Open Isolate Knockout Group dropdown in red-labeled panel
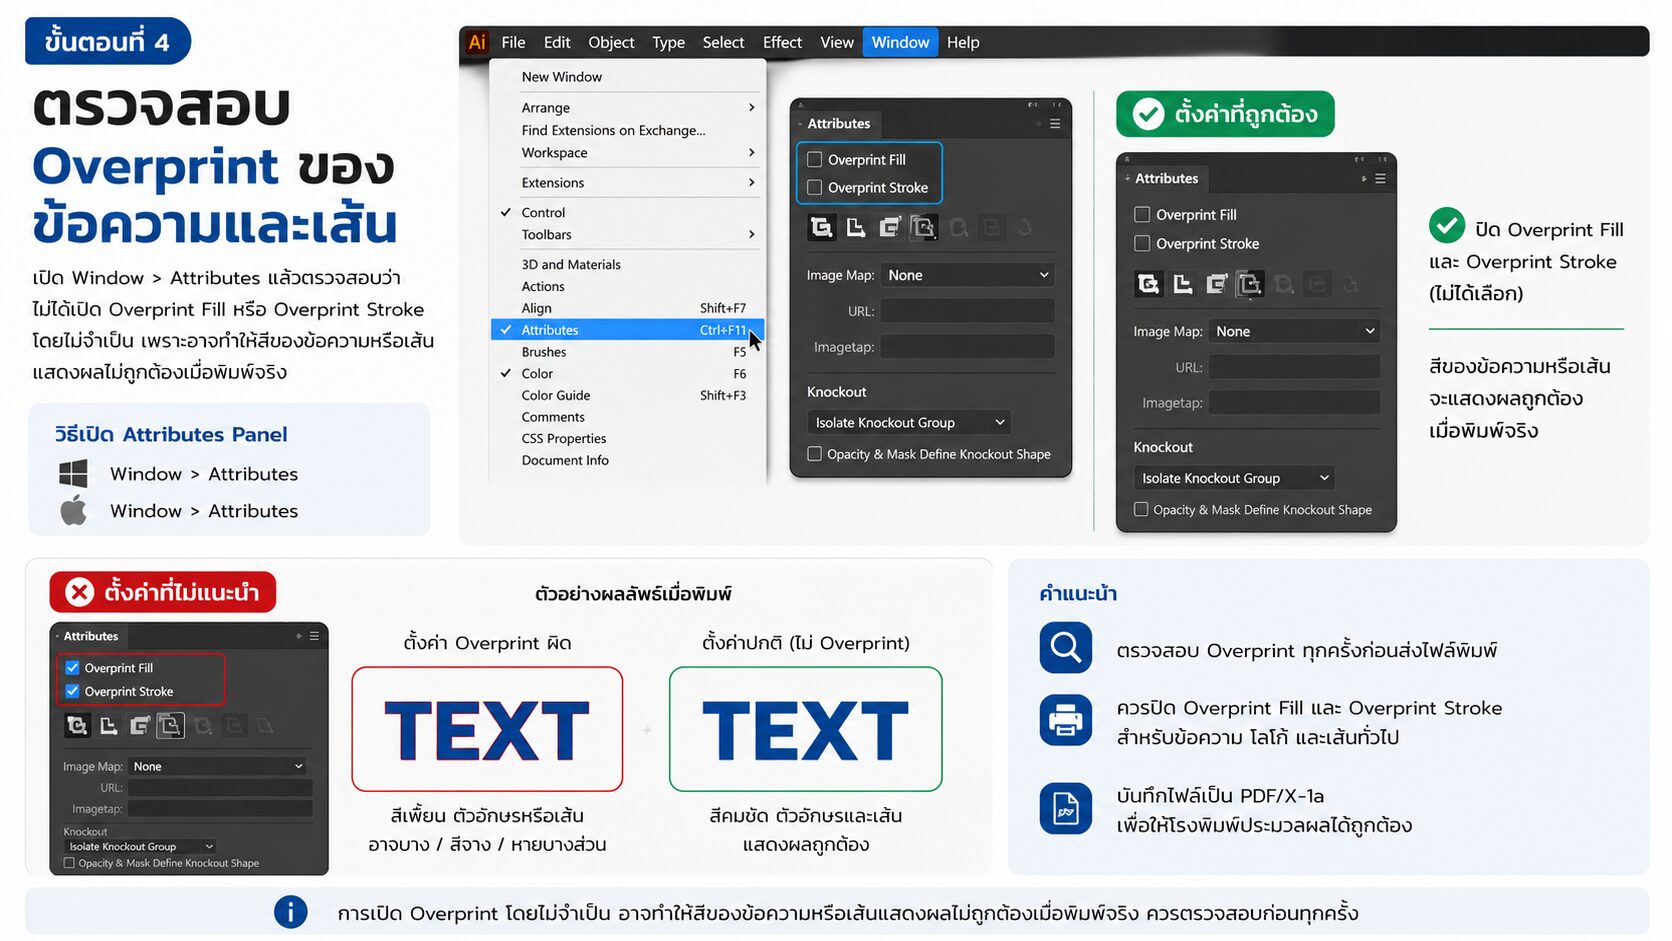This screenshot has height=941, width=1672. 140,846
